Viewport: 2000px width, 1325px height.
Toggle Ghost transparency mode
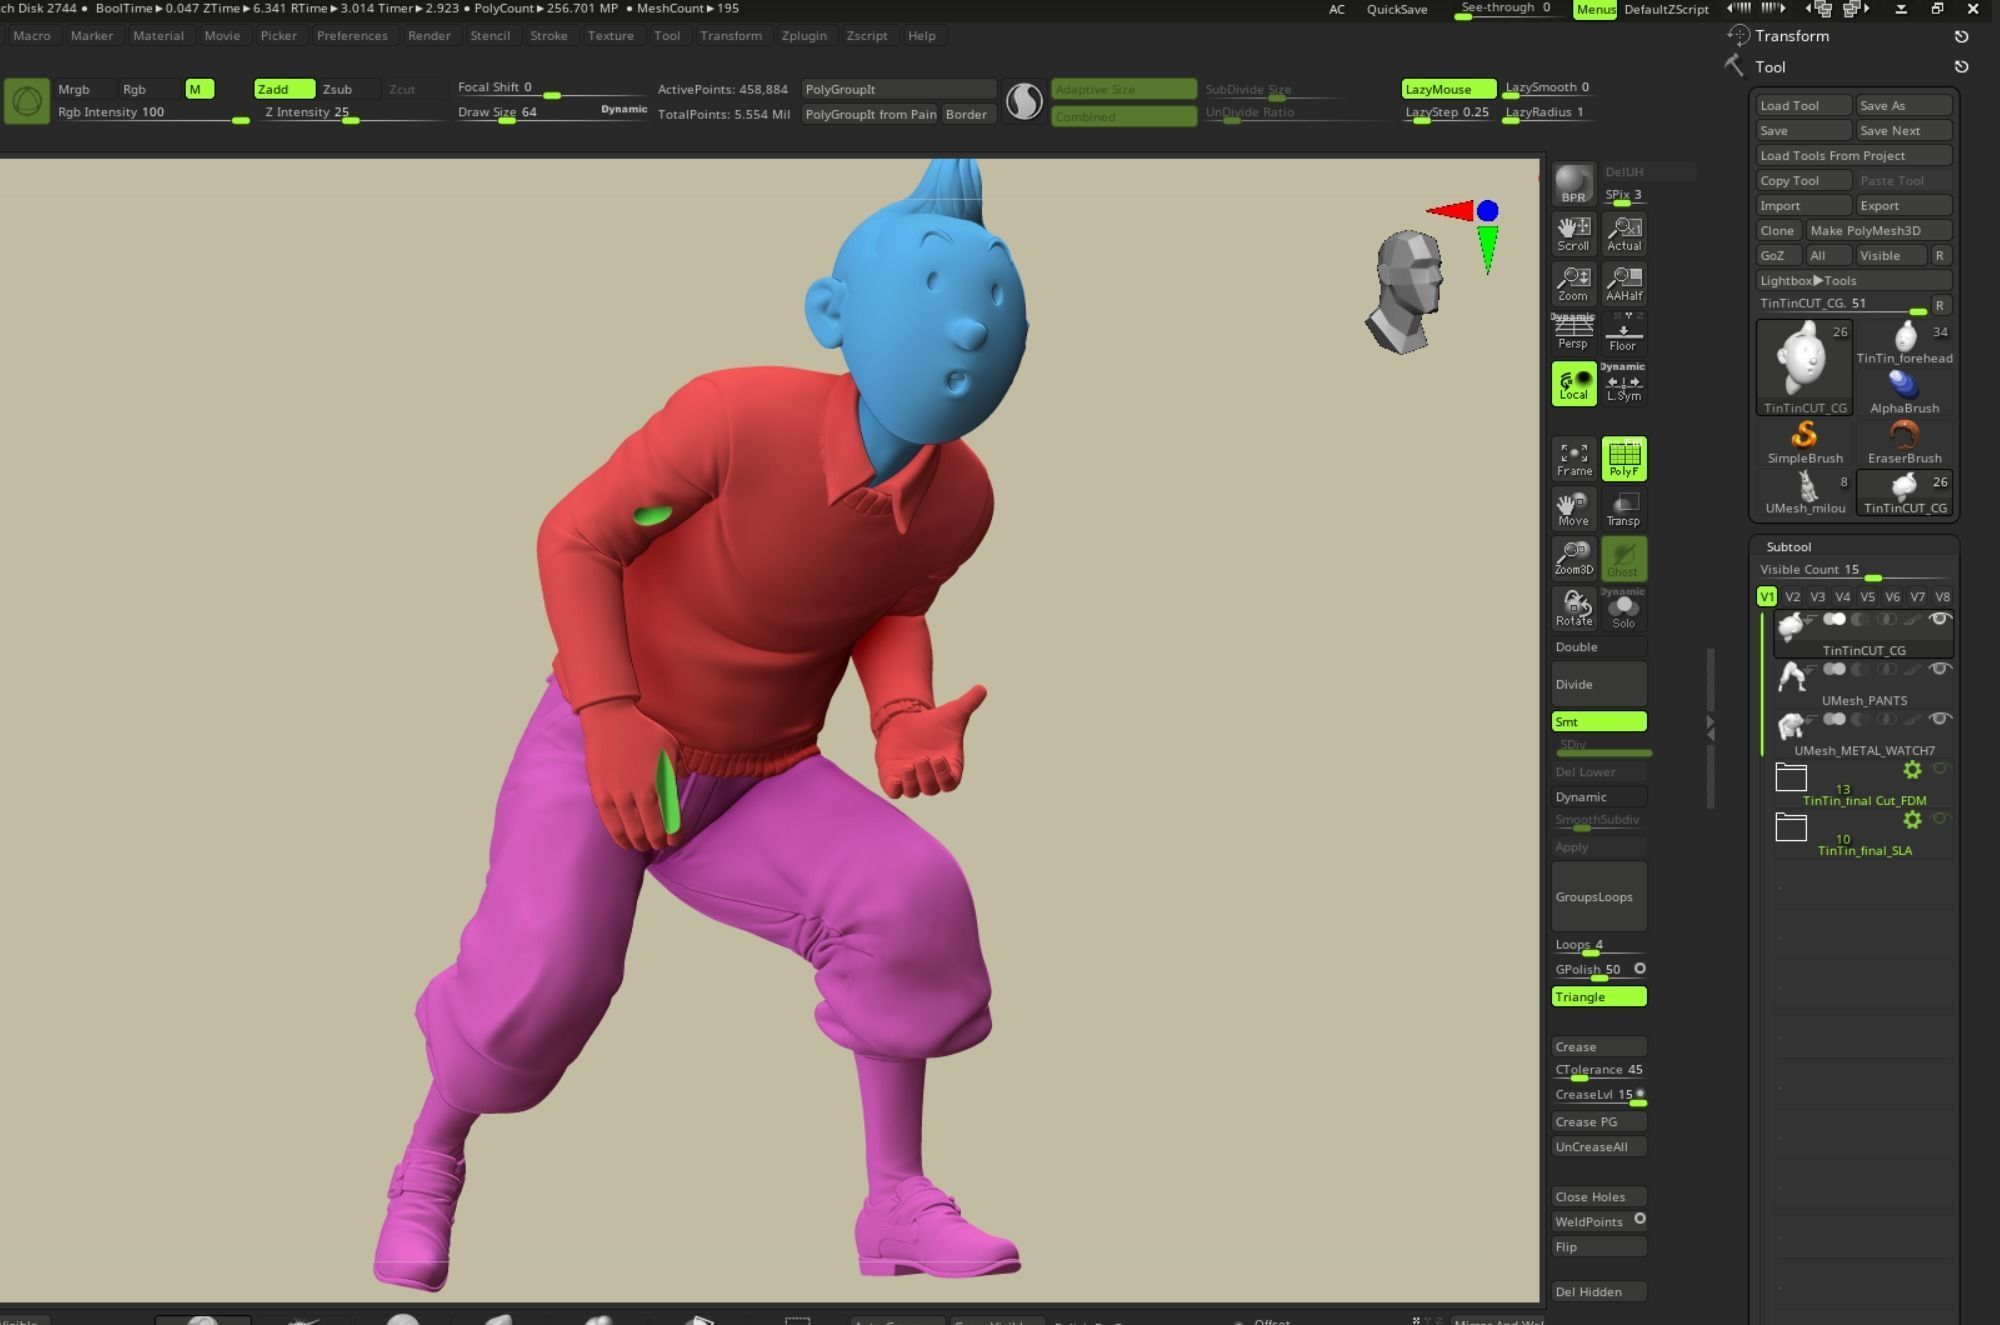coord(1623,558)
